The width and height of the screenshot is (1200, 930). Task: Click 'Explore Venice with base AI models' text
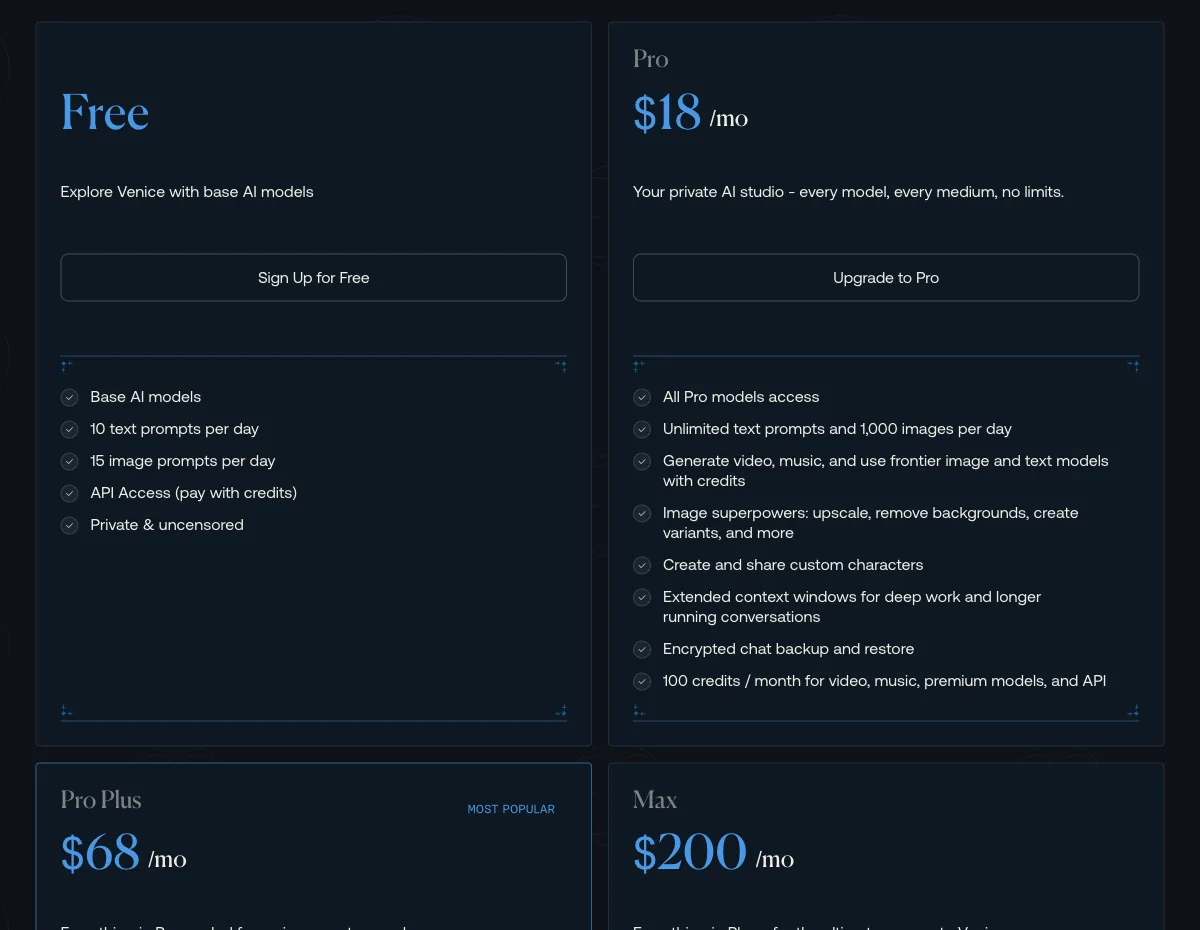(x=187, y=191)
